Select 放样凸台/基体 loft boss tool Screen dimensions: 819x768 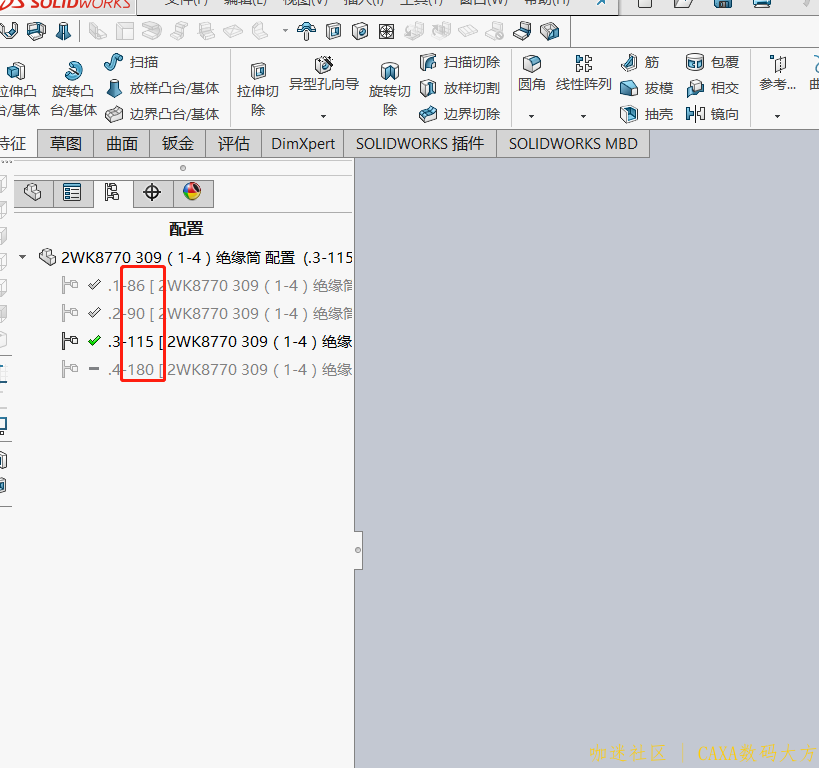pos(162,88)
